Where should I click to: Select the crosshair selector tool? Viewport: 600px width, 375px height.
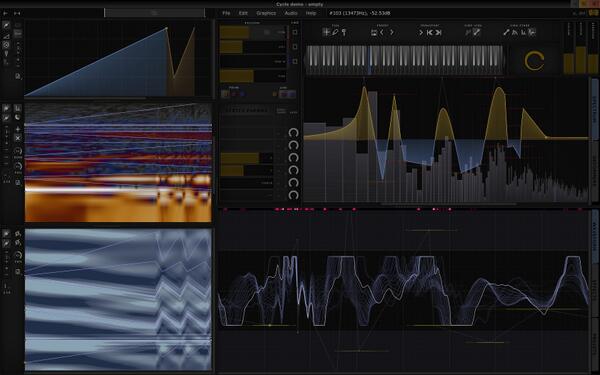tap(326, 32)
